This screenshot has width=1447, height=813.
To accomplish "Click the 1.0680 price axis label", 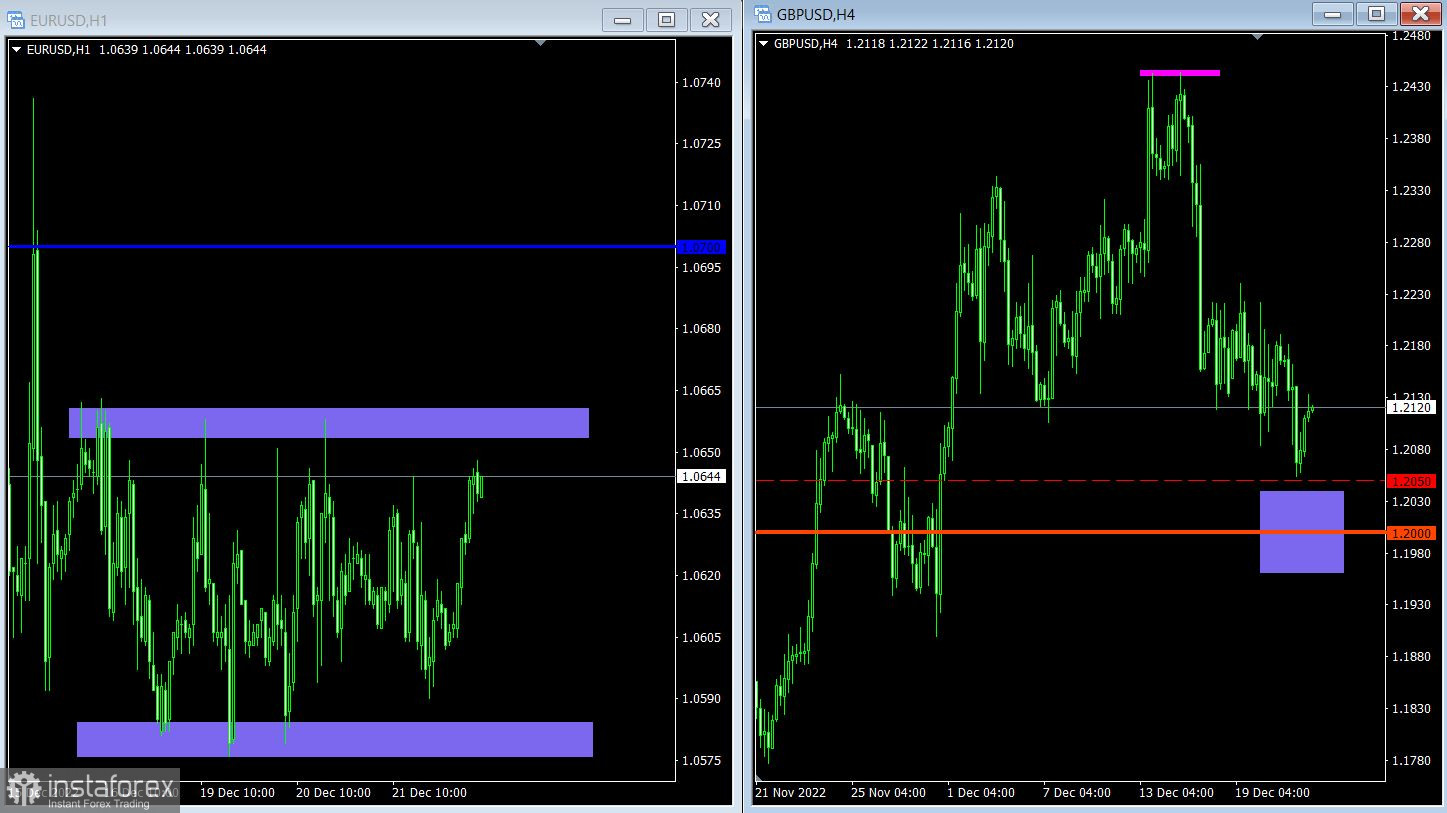I will (701, 329).
